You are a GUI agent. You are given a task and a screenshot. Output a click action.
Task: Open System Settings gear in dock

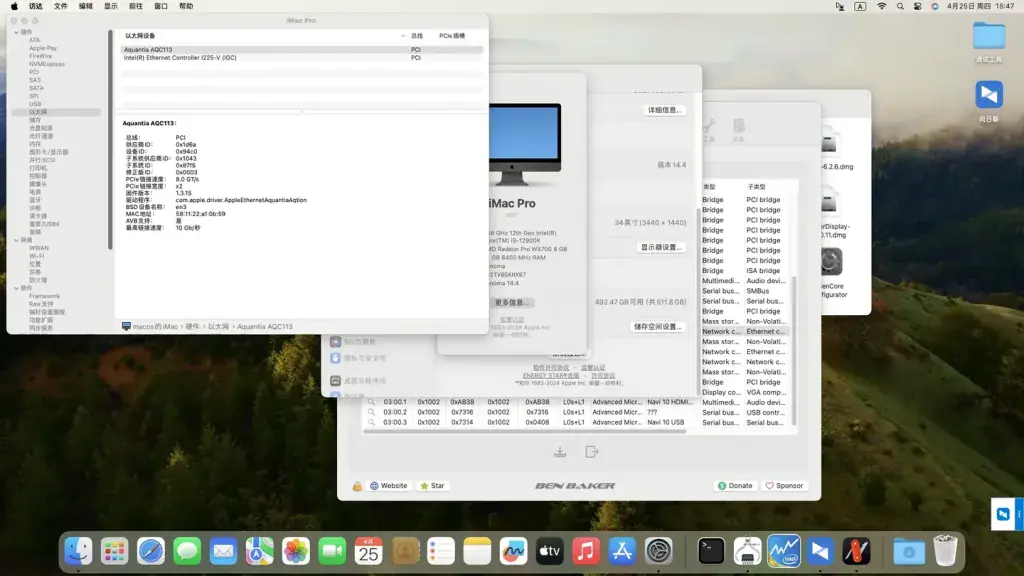click(x=658, y=552)
